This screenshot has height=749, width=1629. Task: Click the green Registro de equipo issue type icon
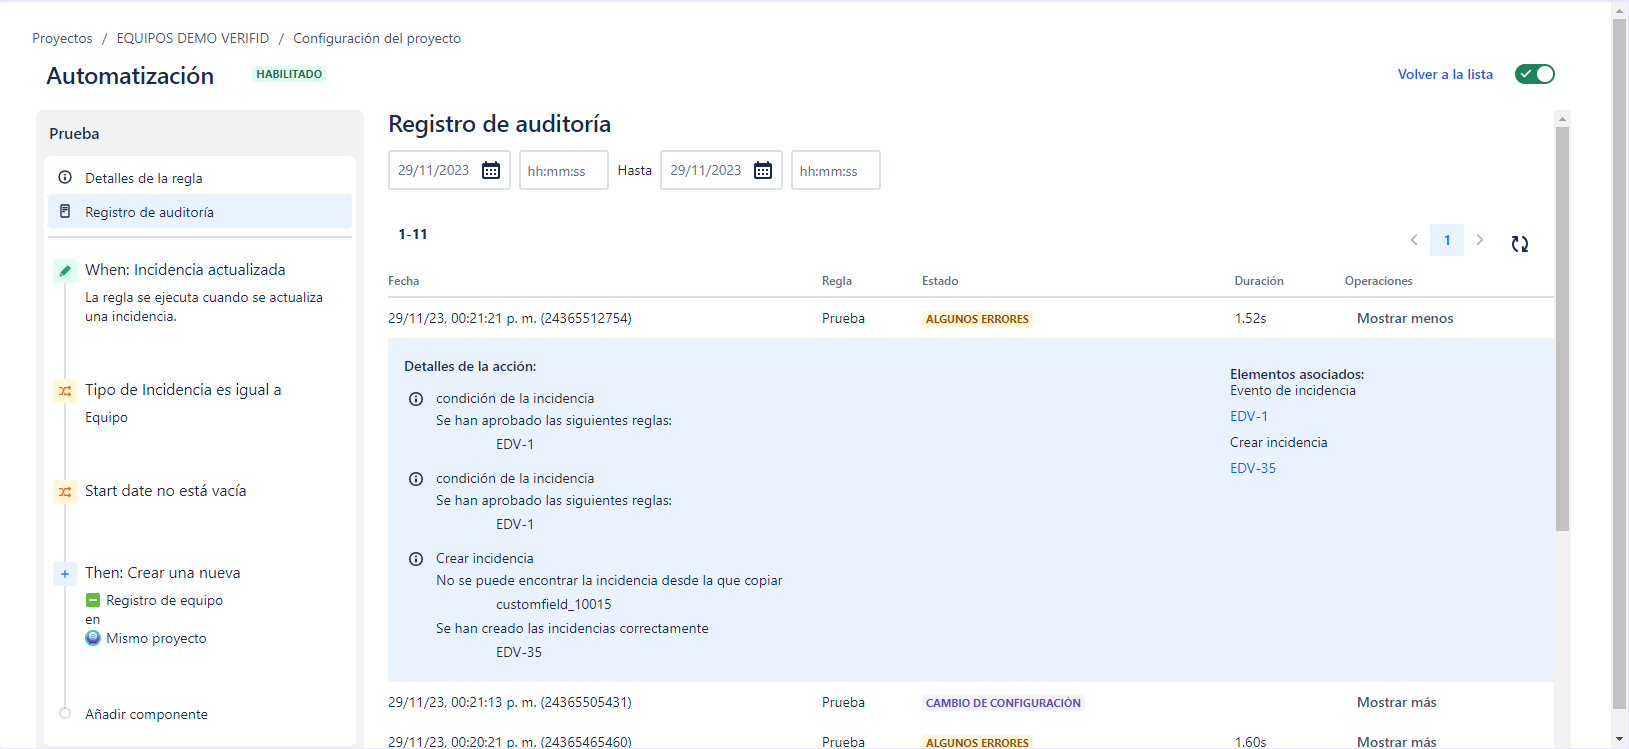point(93,600)
